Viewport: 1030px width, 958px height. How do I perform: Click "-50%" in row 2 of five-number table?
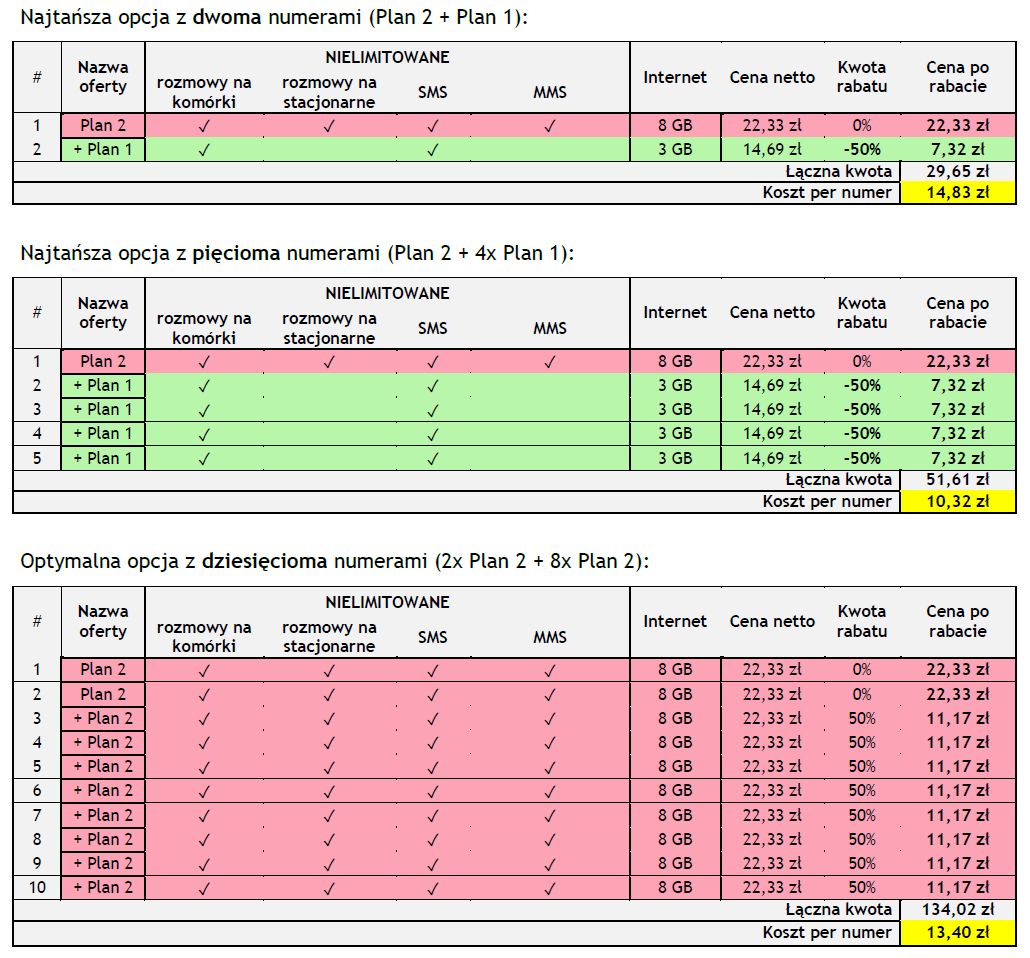pyautogui.click(x=862, y=385)
